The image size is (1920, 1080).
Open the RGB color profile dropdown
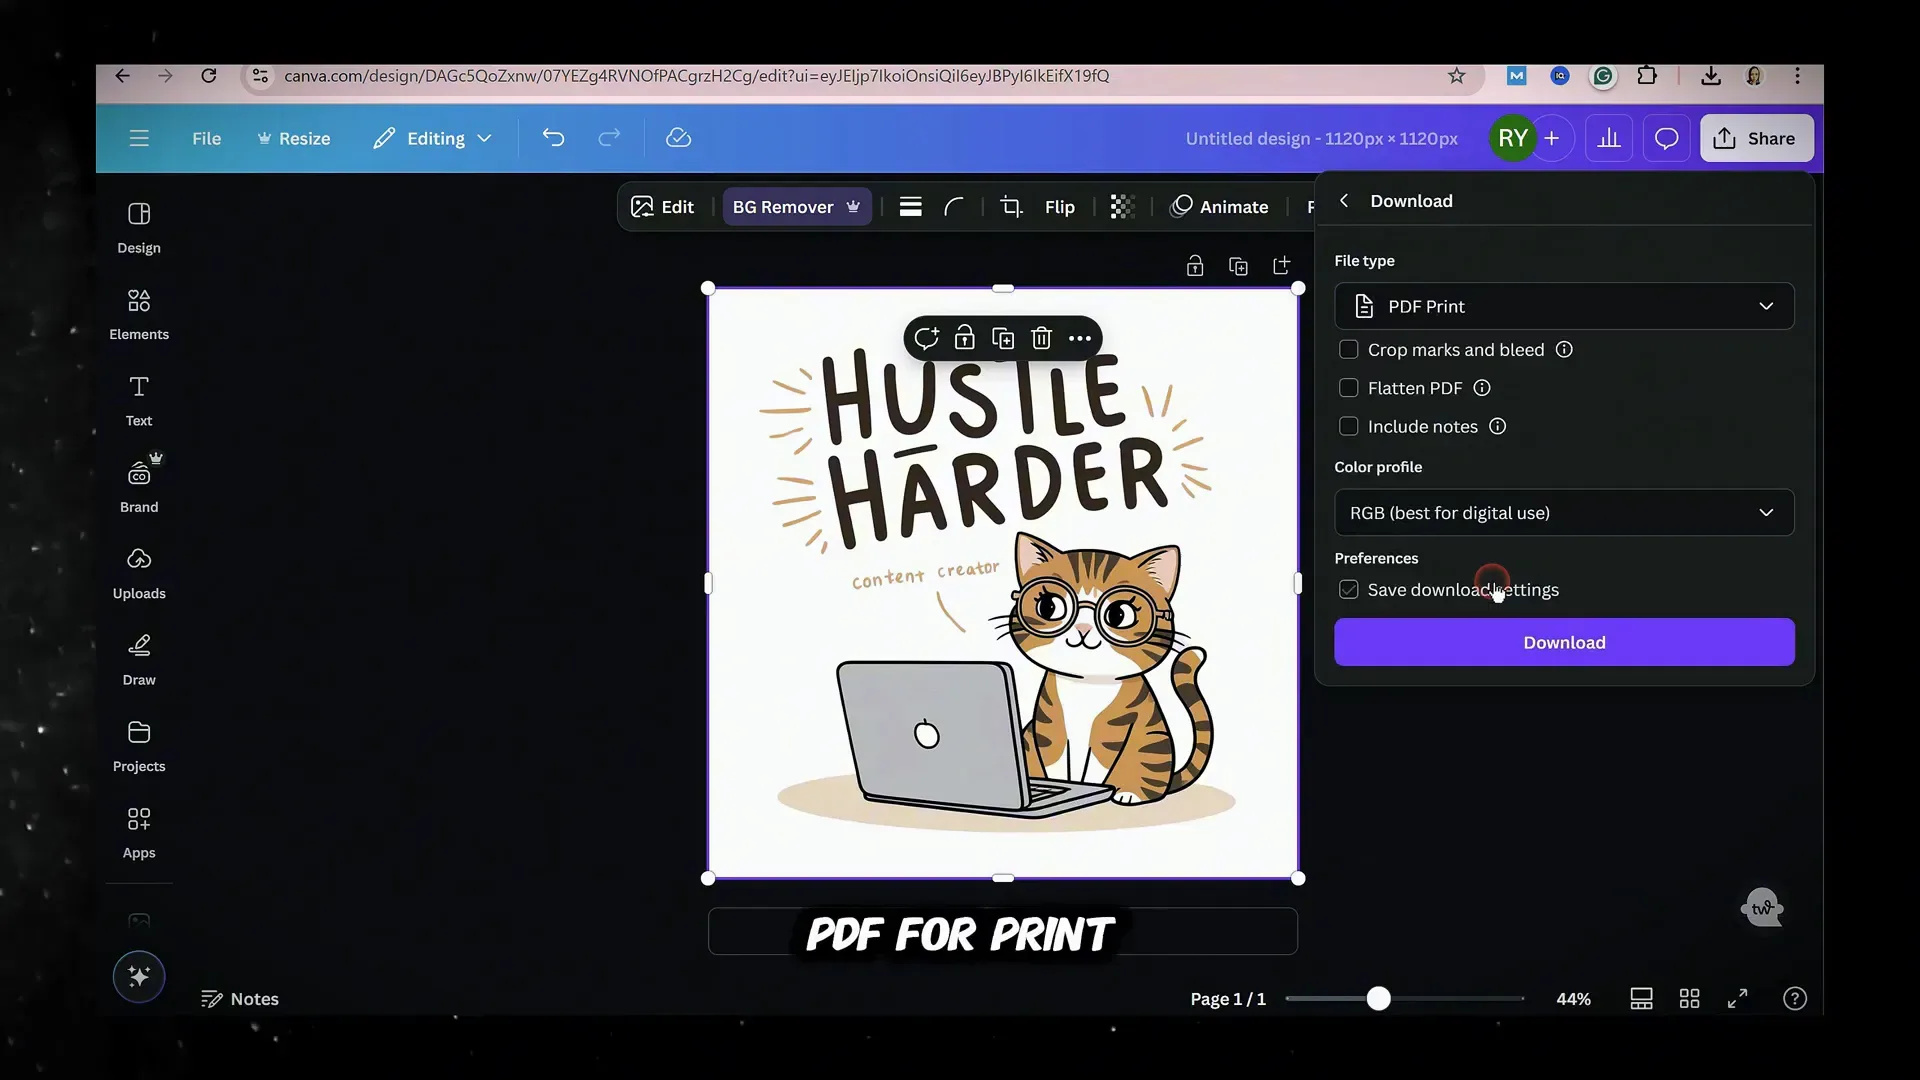pyautogui.click(x=1564, y=513)
